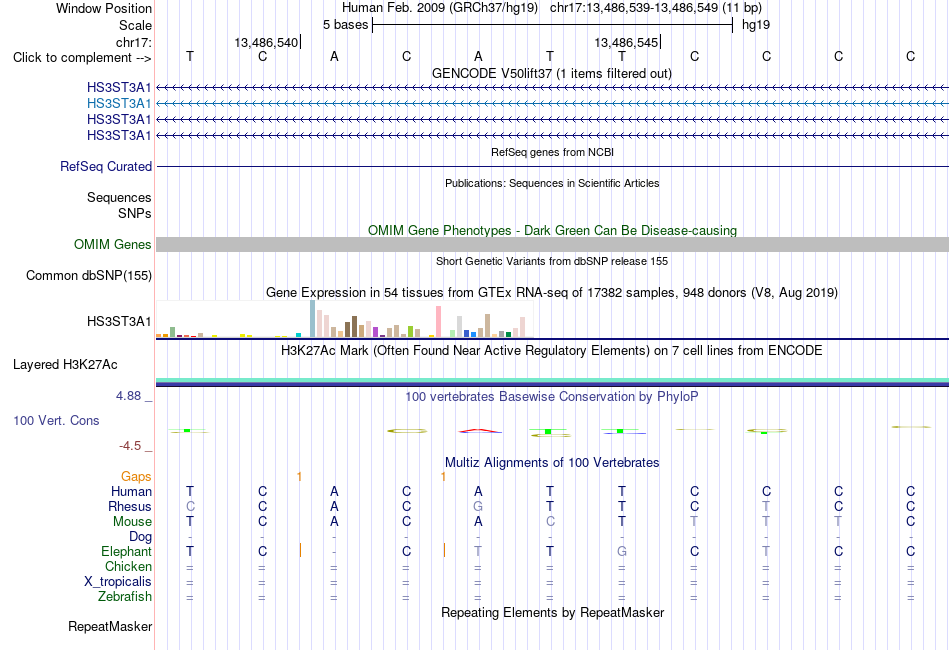
Task: Click the 100 Vert. Cons track label
Action: 56,420
